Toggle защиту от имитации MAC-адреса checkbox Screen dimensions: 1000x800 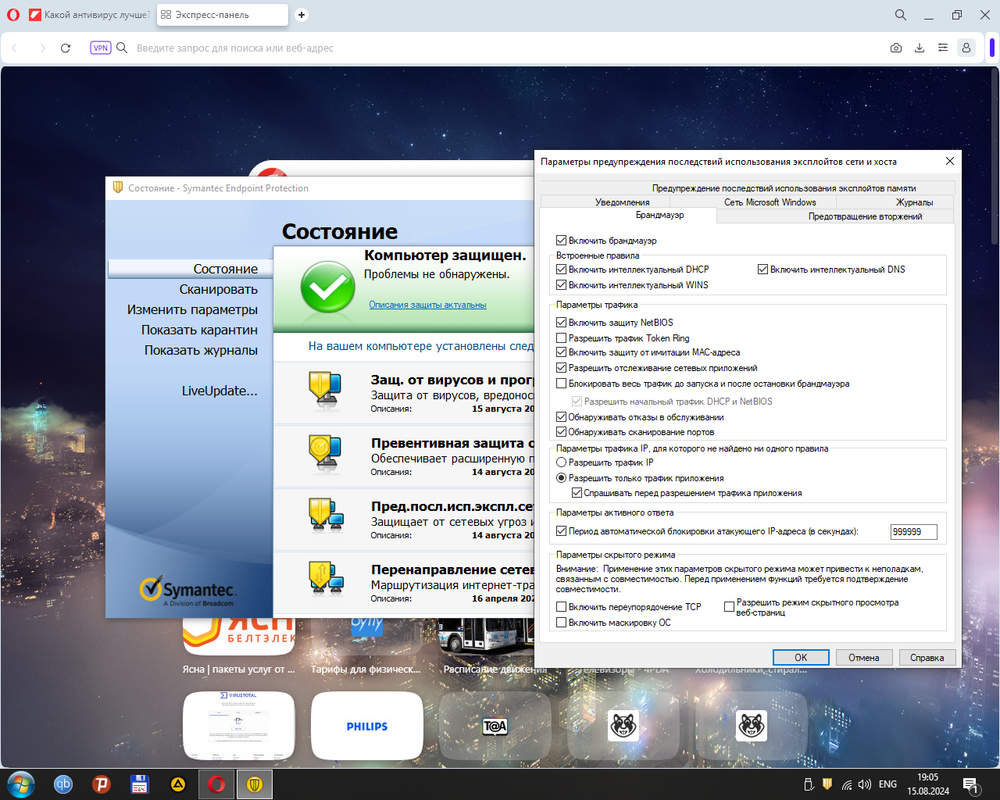(x=561, y=352)
